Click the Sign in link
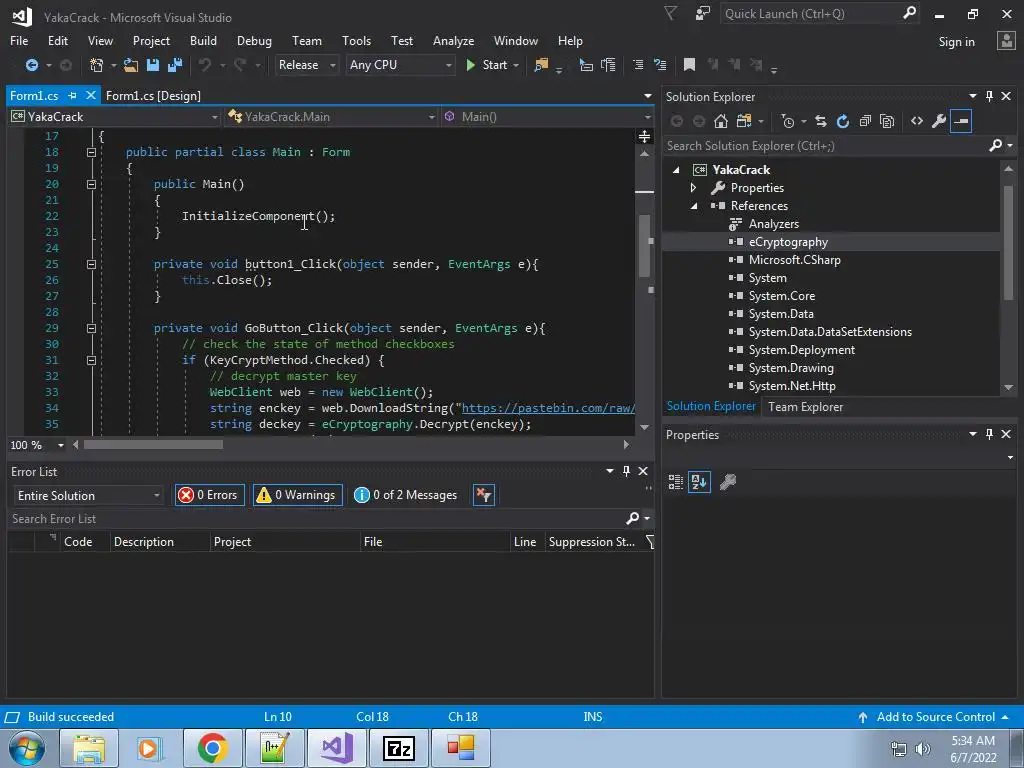This screenshot has width=1024, height=768. click(x=956, y=42)
